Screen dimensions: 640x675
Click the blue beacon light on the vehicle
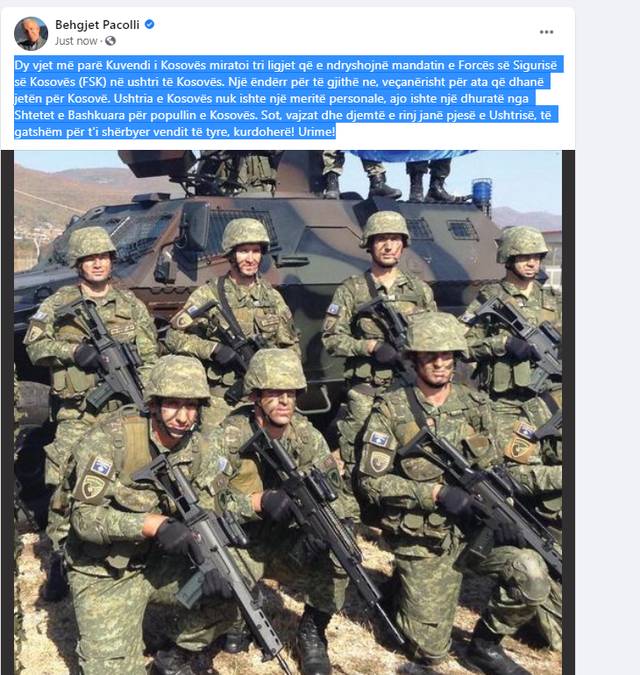pyautogui.click(x=482, y=190)
